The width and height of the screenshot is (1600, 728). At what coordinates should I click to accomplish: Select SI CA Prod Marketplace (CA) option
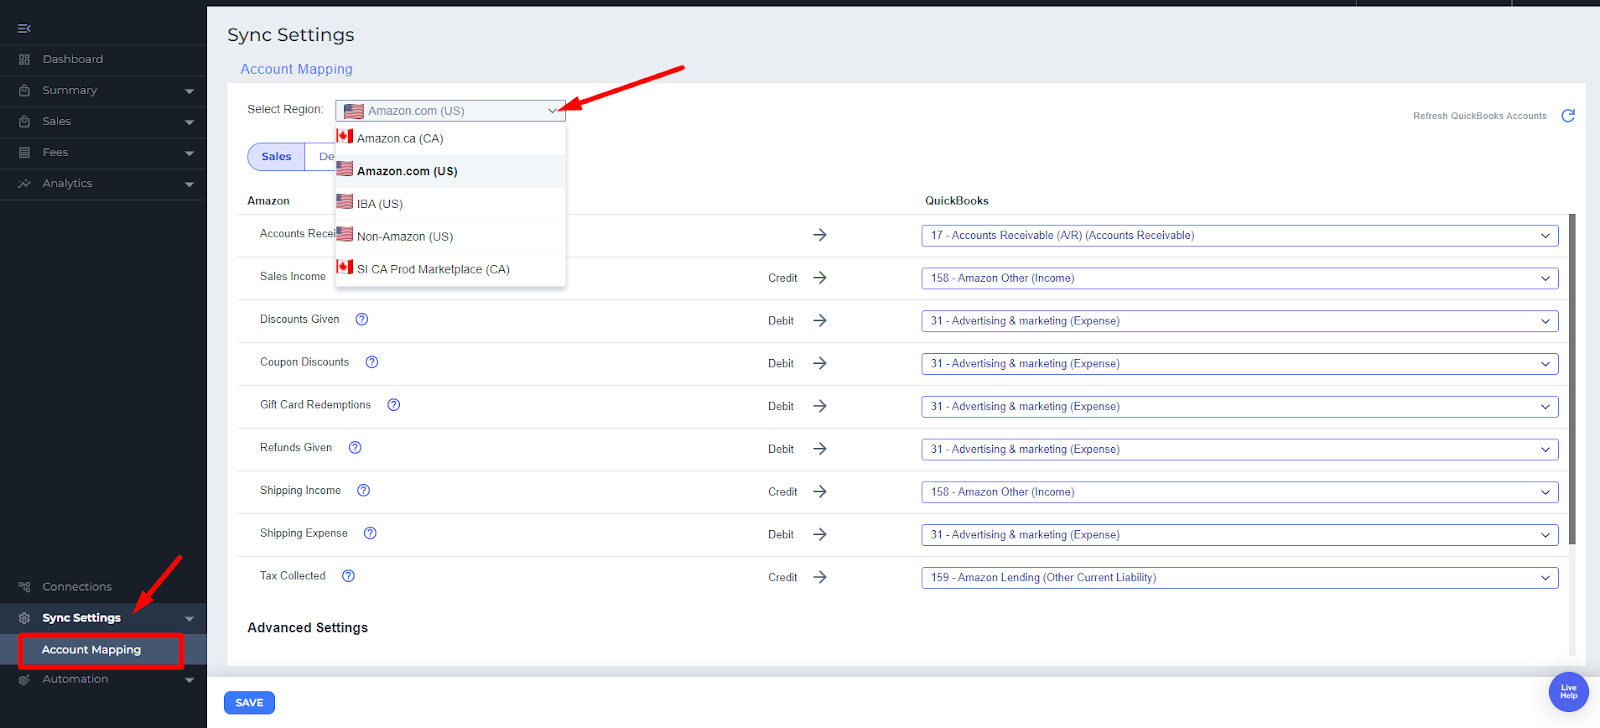(x=450, y=269)
